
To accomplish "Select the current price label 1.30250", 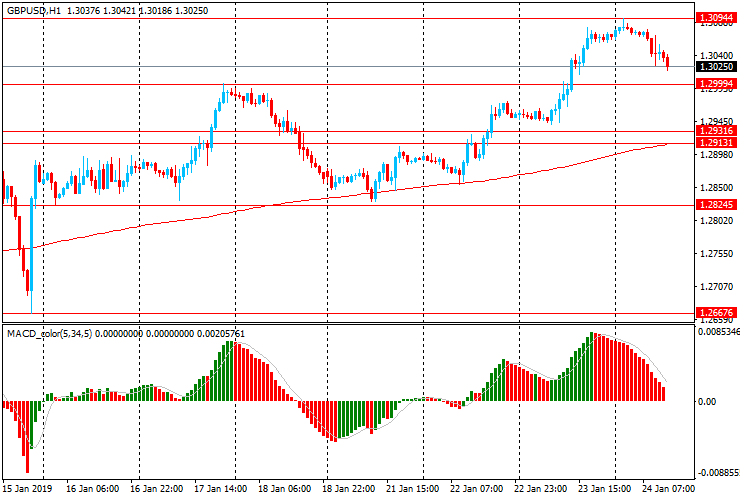I will click(716, 67).
